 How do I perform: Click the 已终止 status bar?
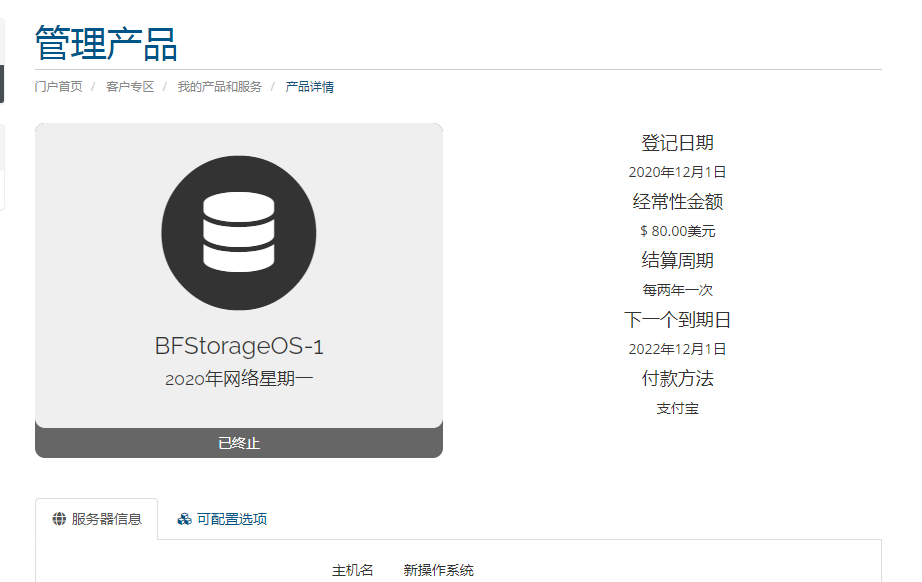point(239,443)
